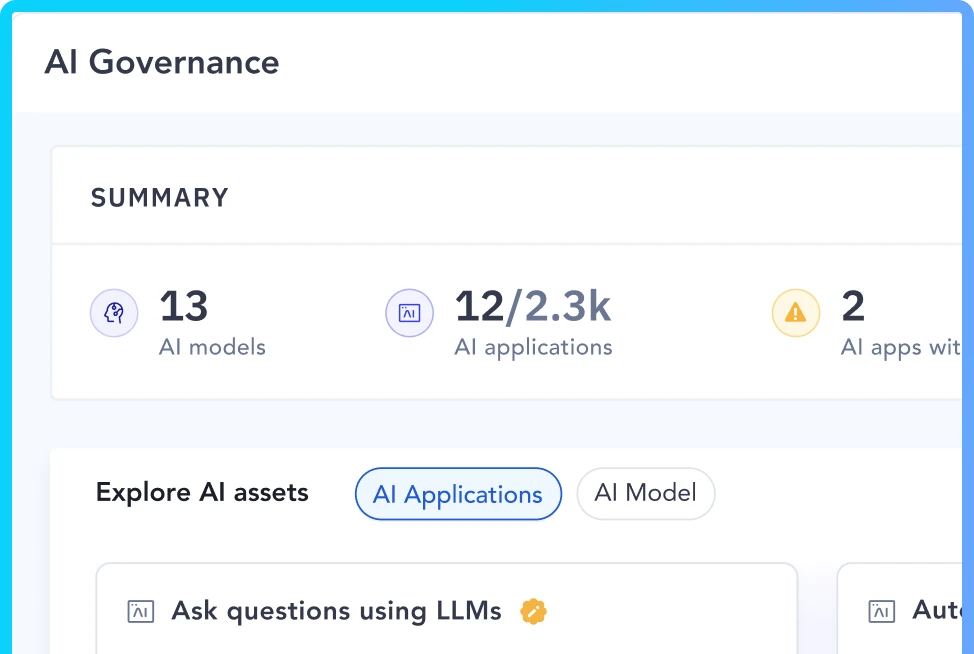The width and height of the screenshot is (974, 654).
Task: Switch to the AI Model tab
Action: [645, 493]
